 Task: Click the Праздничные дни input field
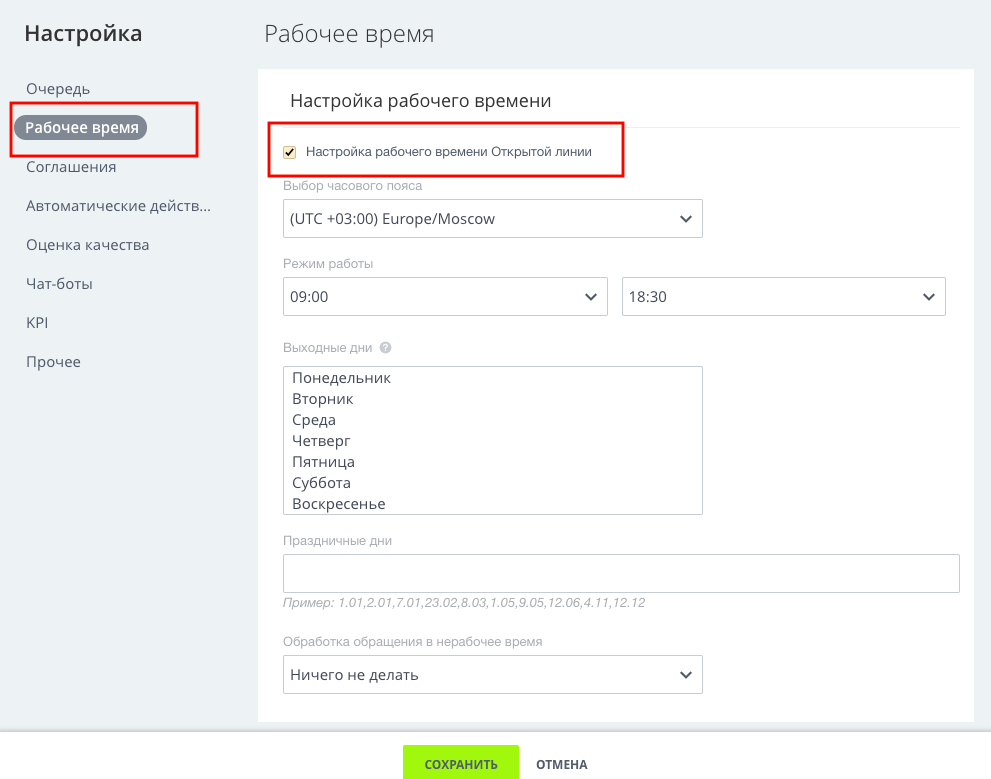pyautogui.click(x=621, y=573)
